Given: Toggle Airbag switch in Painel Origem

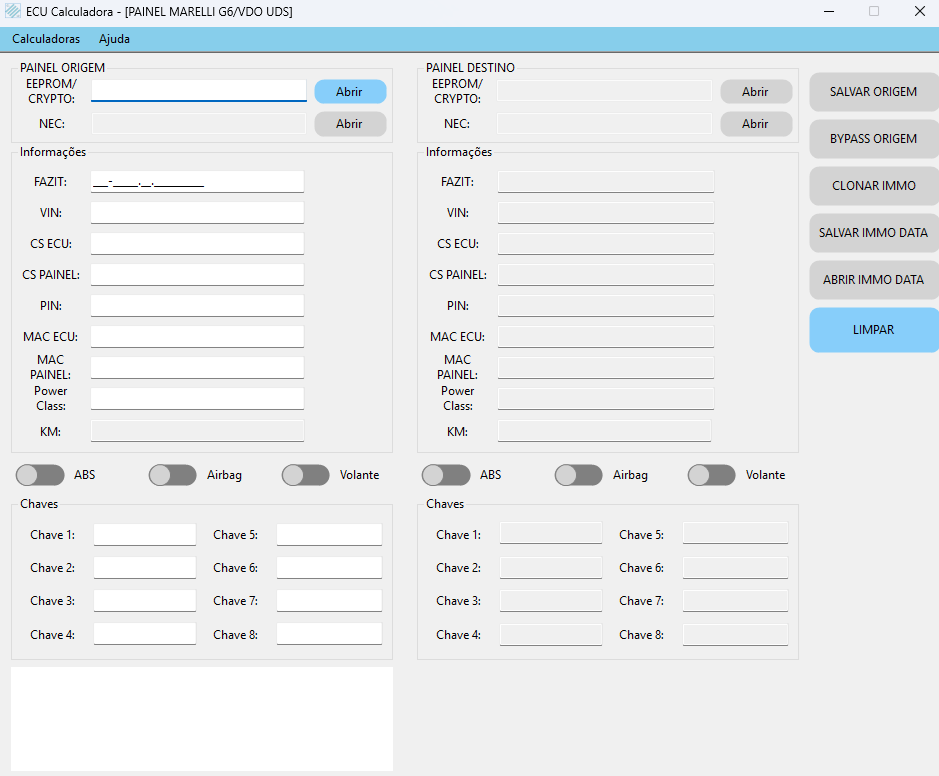Looking at the screenshot, I should 173,475.
